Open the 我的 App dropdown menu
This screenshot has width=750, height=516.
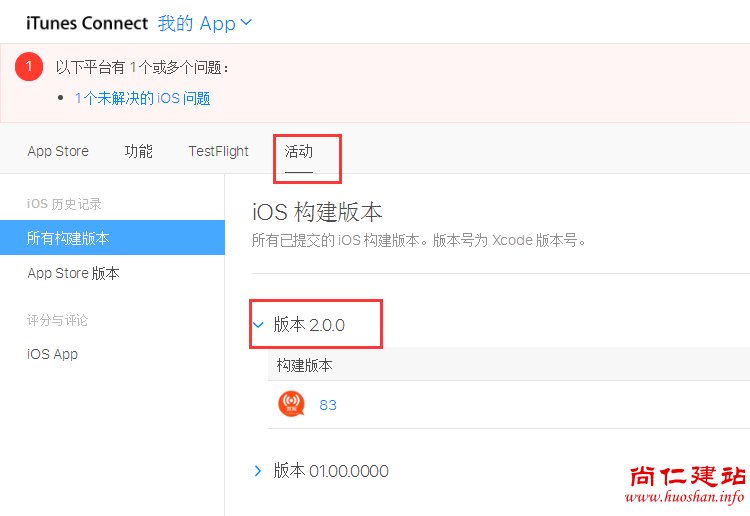click(x=205, y=23)
